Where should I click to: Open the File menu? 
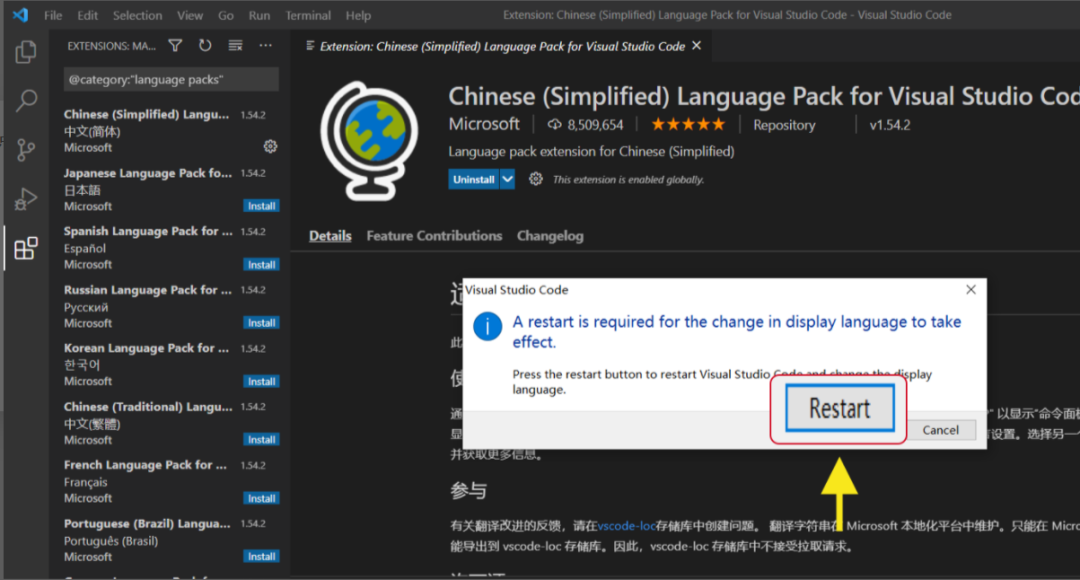point(53,15)
